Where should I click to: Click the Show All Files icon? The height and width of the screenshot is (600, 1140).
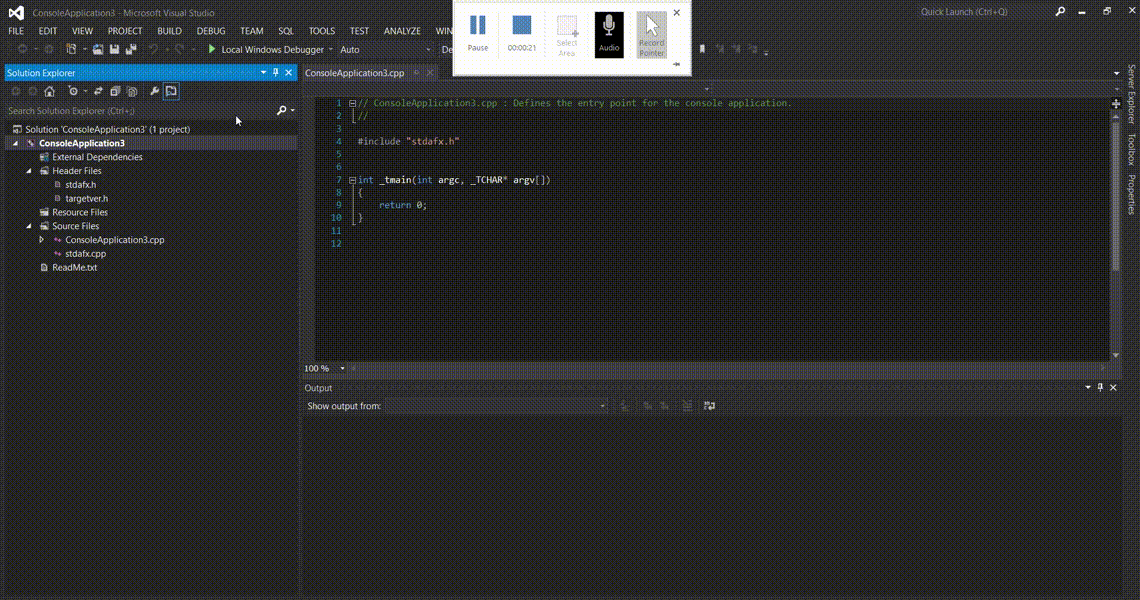[132, 92]
